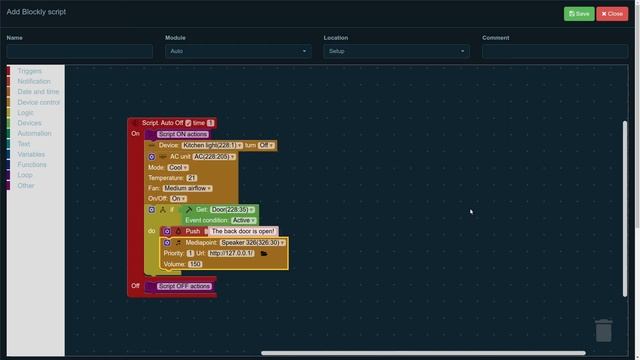This screenshot has width=640, height=360.
Task: Open the Notification toolbox category
Action: 34,82
